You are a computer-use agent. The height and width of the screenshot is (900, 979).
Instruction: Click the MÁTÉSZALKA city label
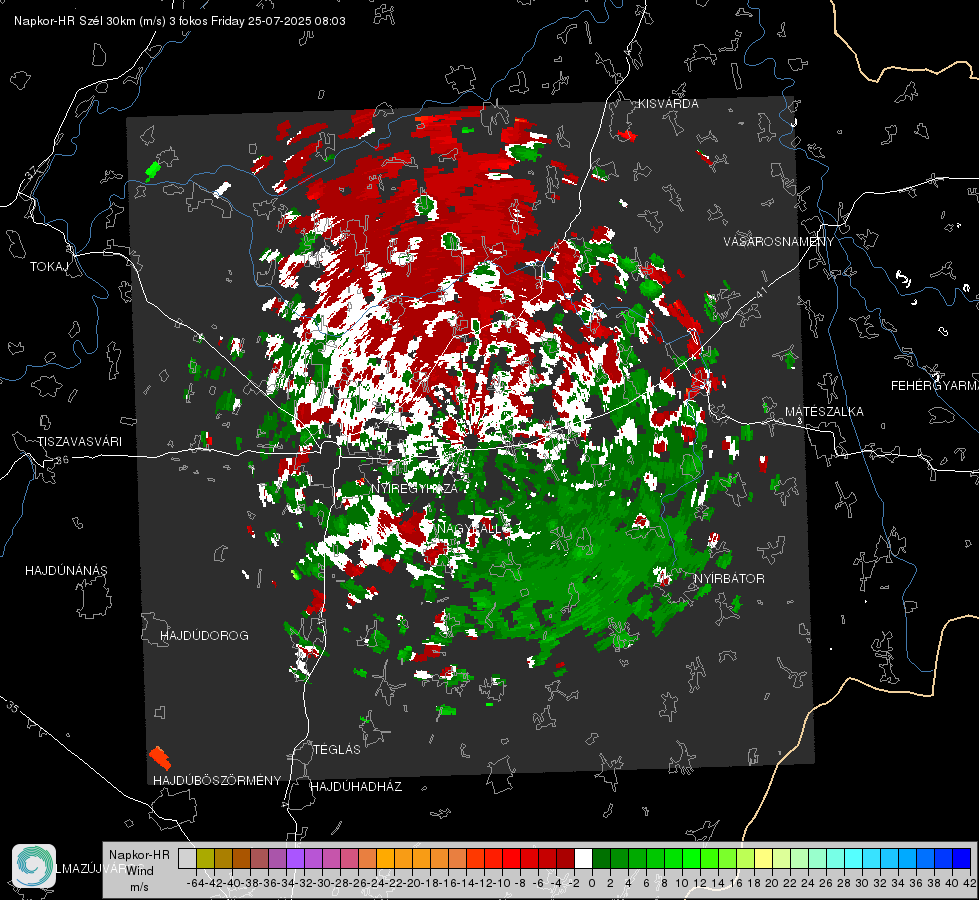(x=824, y=412)
